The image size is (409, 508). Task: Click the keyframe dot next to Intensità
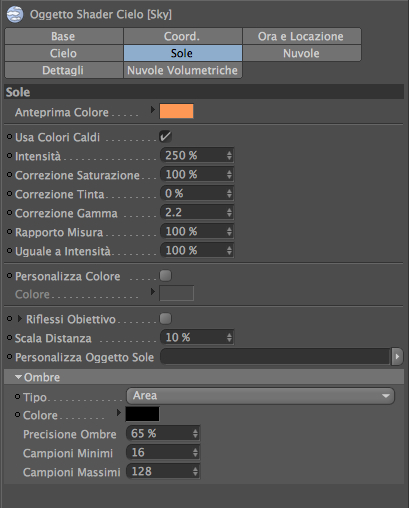click(x=10, y=156)
